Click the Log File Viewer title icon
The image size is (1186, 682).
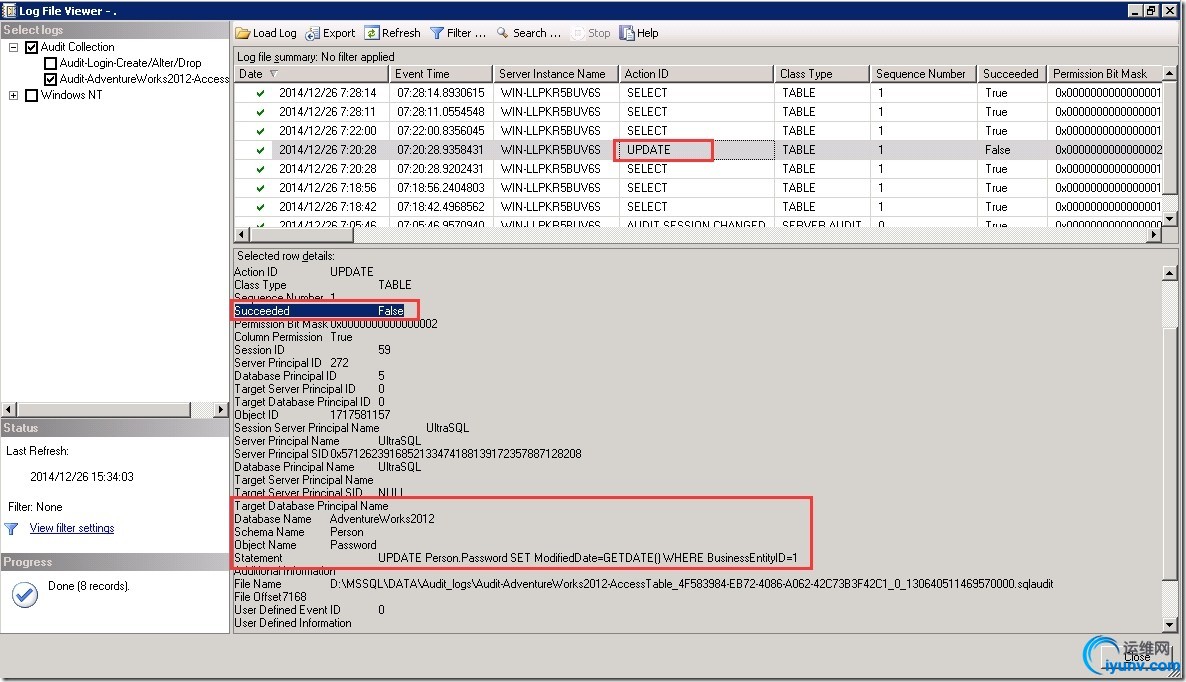point(9,11)
